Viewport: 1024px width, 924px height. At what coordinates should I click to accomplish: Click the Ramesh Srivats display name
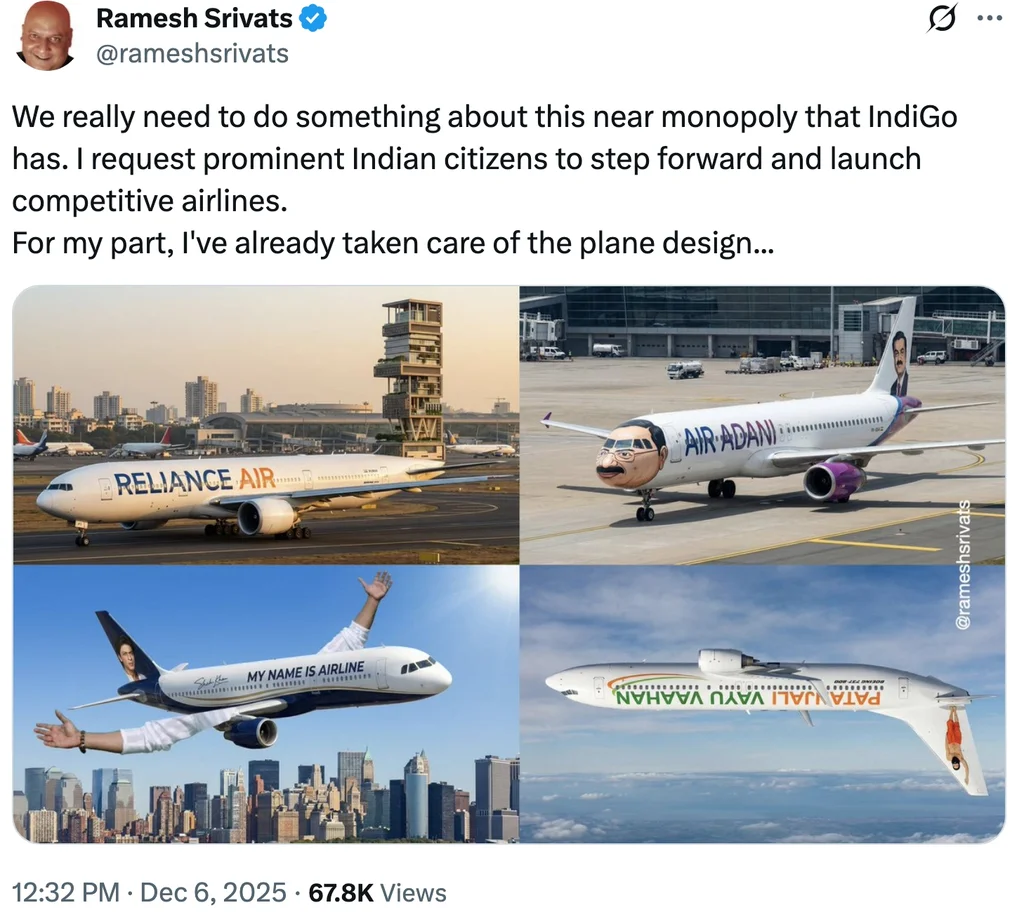194,18
